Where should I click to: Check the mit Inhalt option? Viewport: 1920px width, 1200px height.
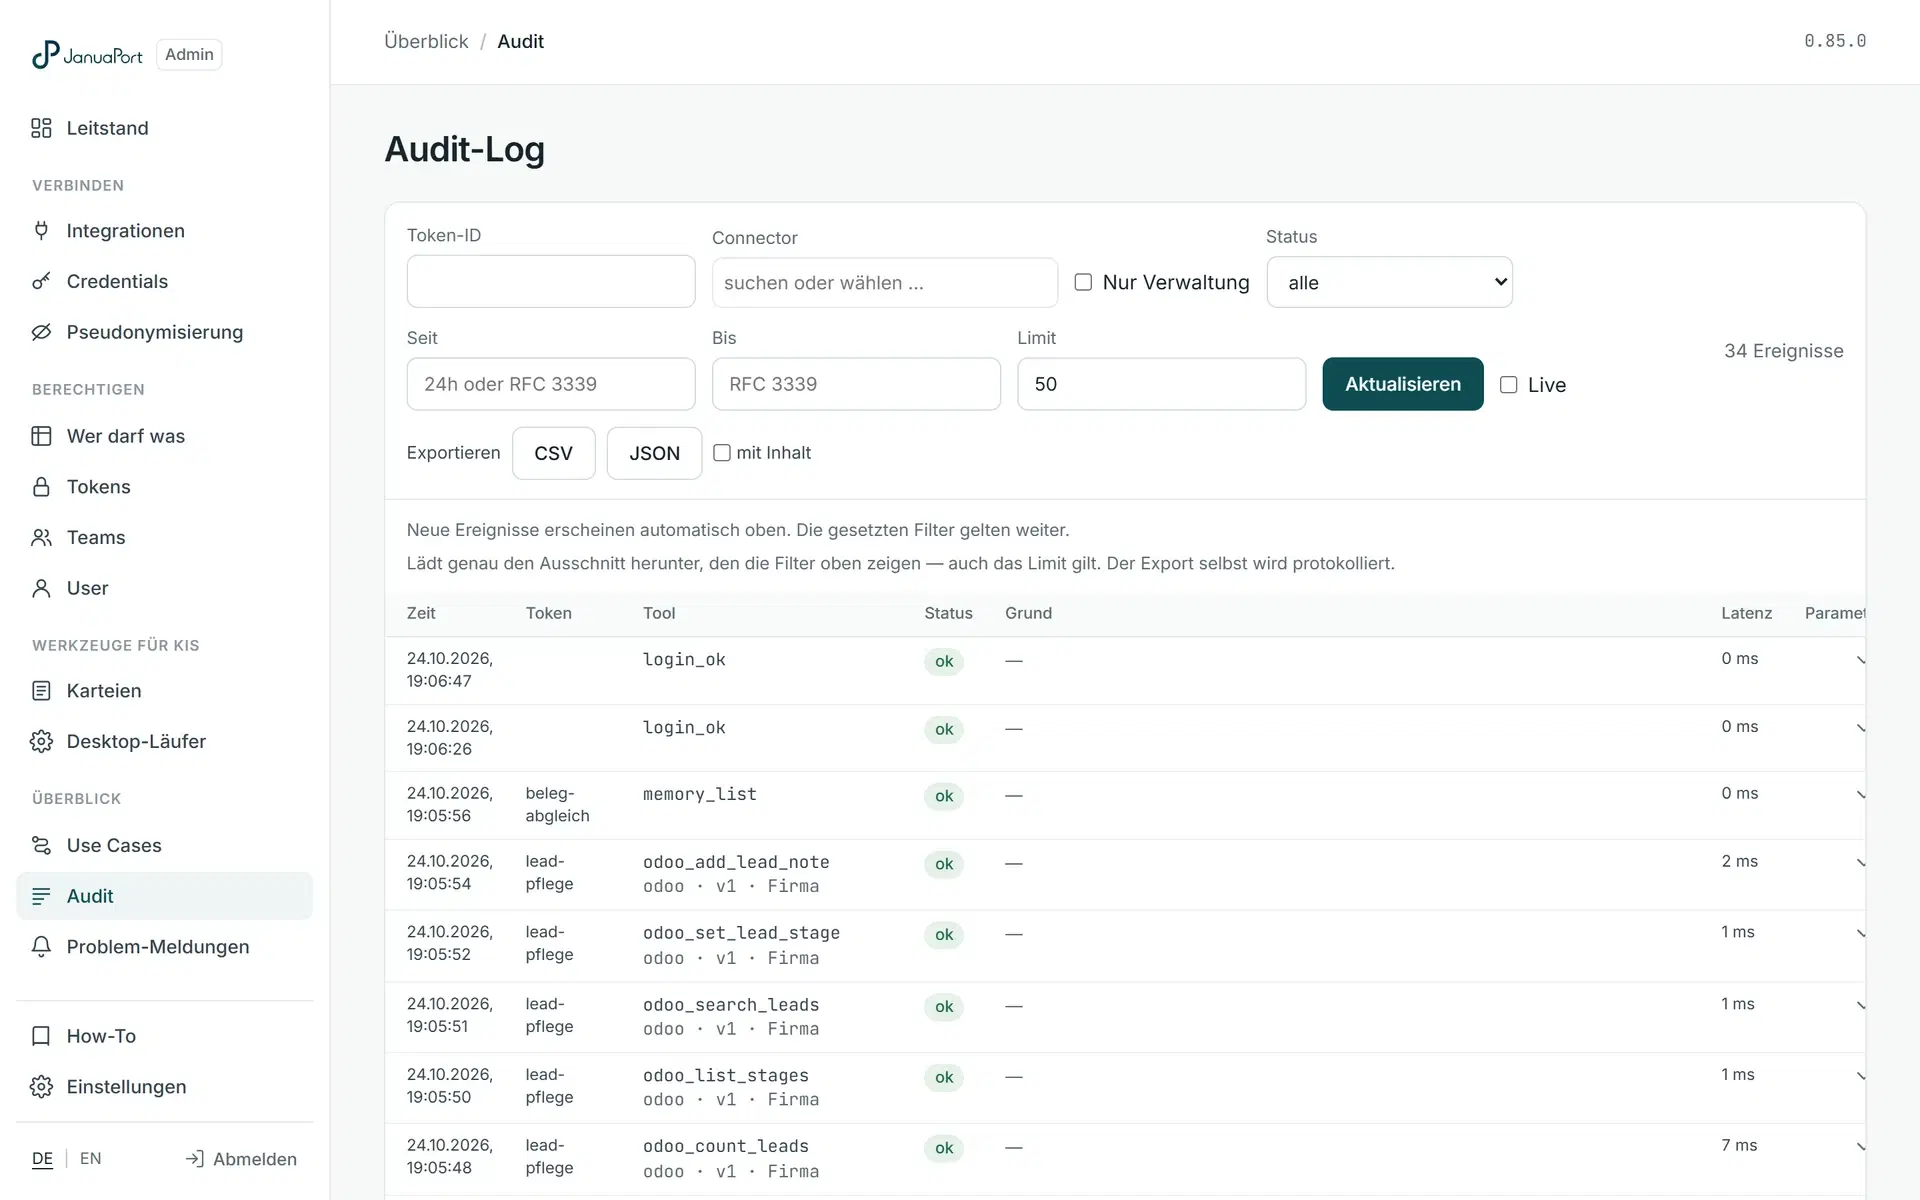click(x=722, y=453)
